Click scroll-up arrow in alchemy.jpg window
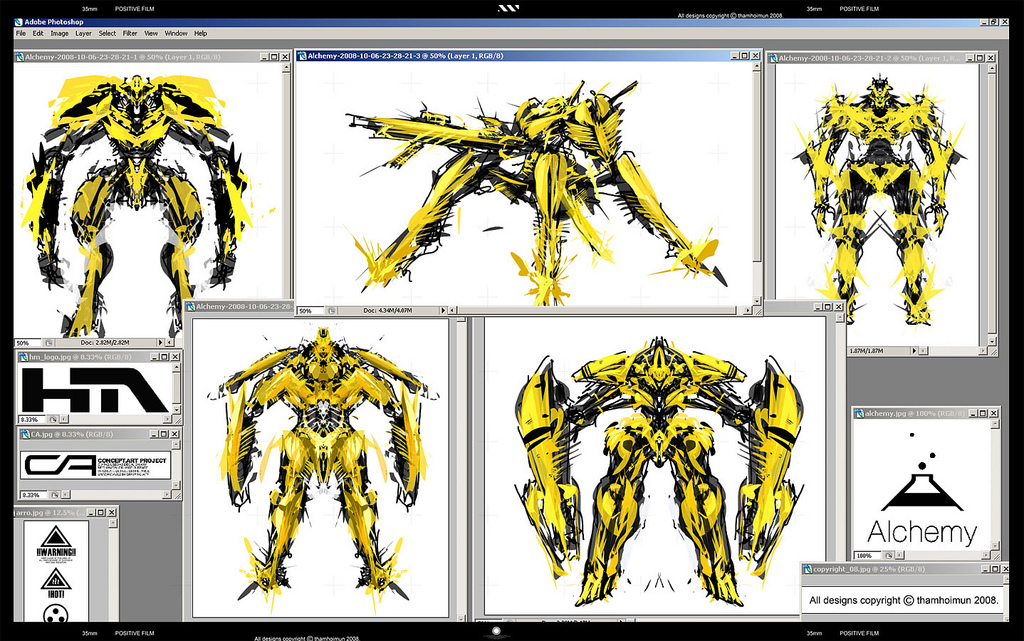This screenshot has width=1024, height=641. [x=995, y=424]
